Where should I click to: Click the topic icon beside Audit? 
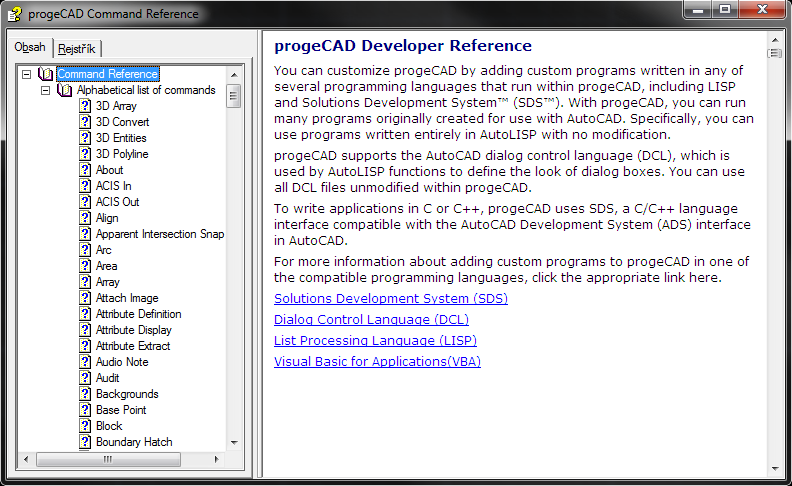coord(85,378)
